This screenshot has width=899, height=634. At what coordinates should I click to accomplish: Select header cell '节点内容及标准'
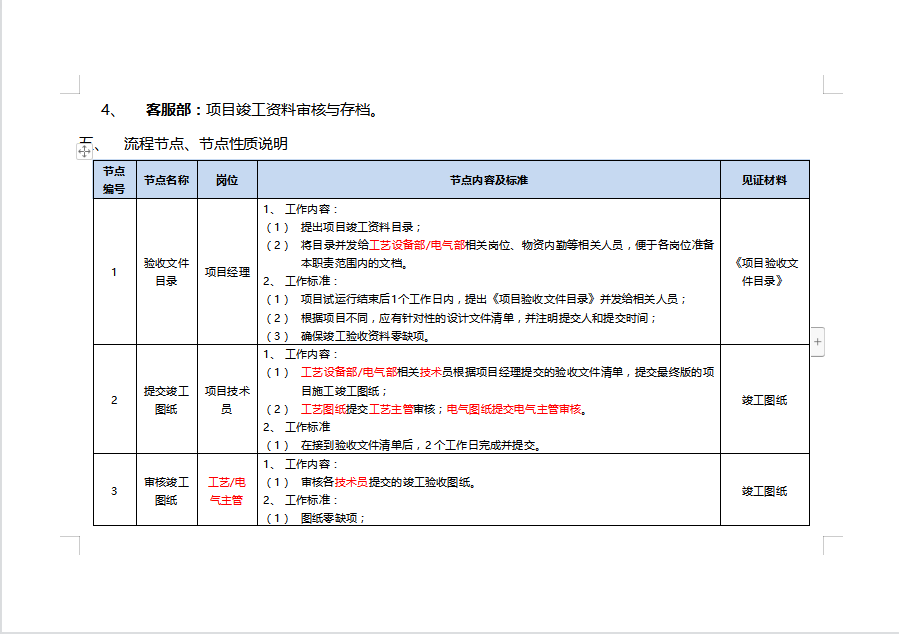(x=488, y=180)
